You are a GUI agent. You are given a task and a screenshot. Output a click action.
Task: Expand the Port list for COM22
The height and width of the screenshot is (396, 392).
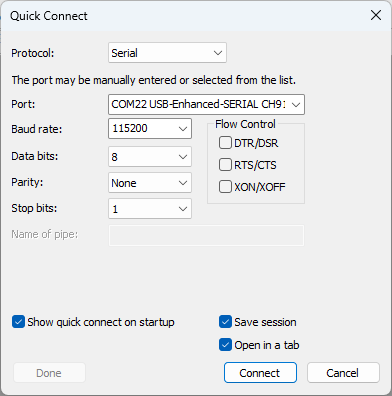coord(296,105)
